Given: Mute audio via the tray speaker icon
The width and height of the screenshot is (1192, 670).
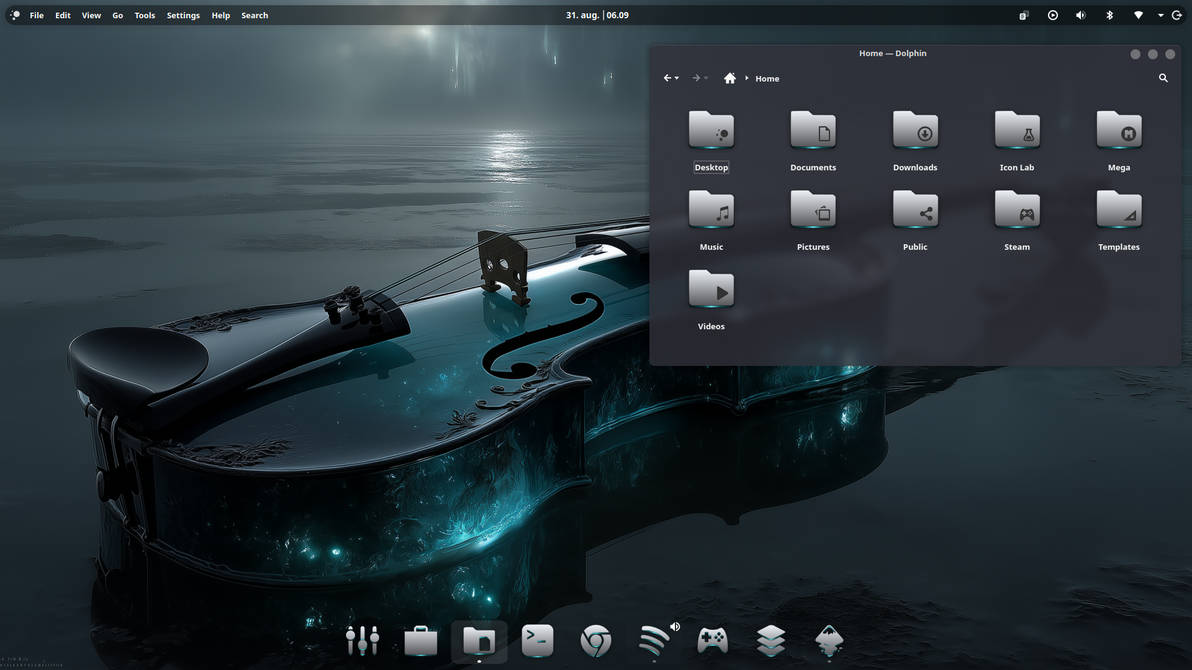Looking at the screenshot, I should point(1080,14).
